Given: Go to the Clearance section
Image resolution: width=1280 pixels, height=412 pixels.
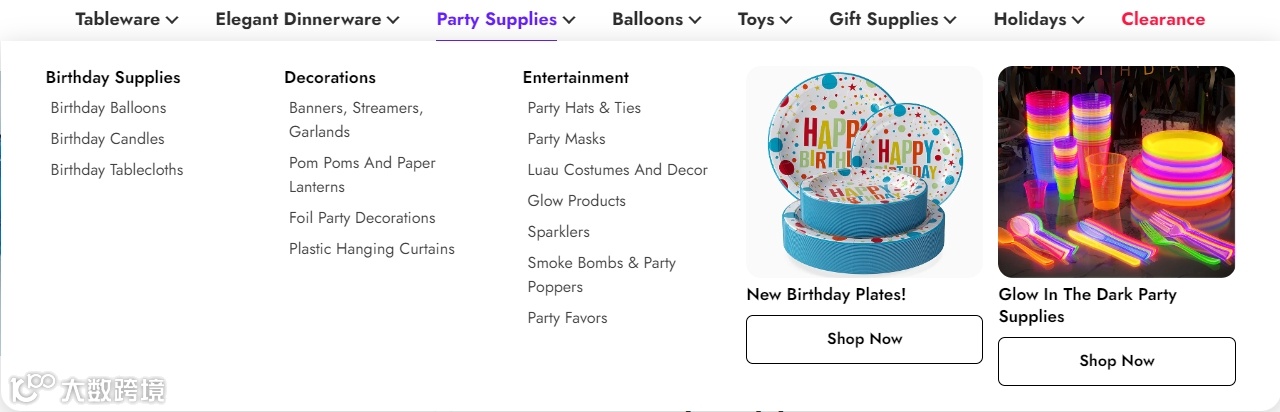Looking at the screenshot, I should click(x=1163, y=19).
